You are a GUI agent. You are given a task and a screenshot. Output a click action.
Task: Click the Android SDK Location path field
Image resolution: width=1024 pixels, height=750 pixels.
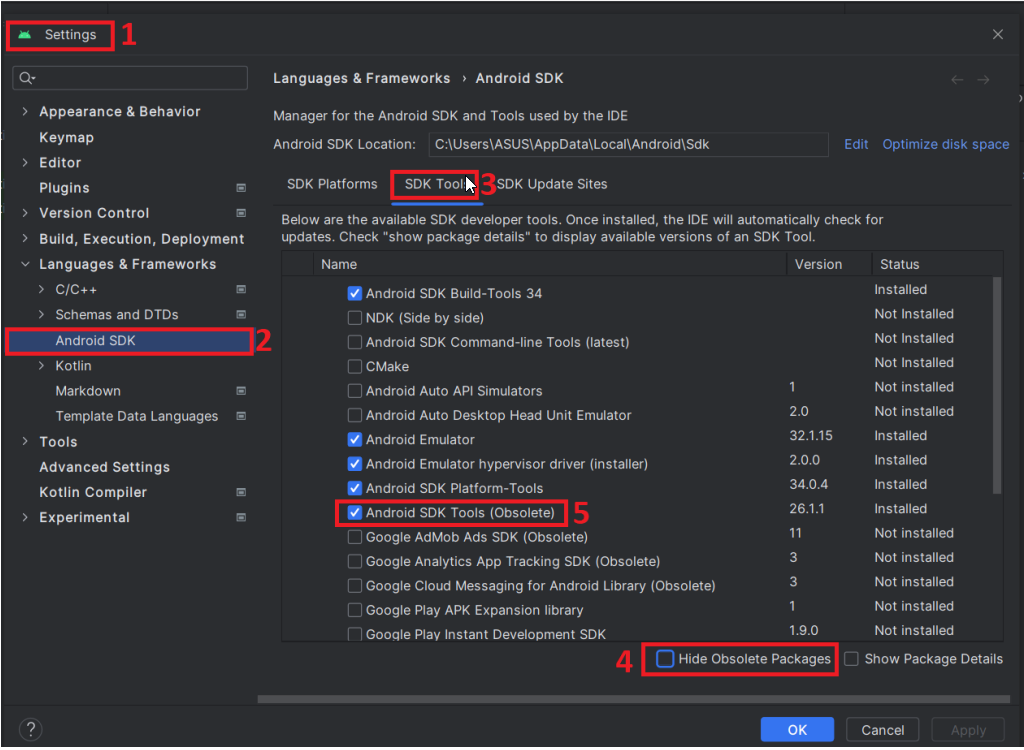(x=628, y=144)
